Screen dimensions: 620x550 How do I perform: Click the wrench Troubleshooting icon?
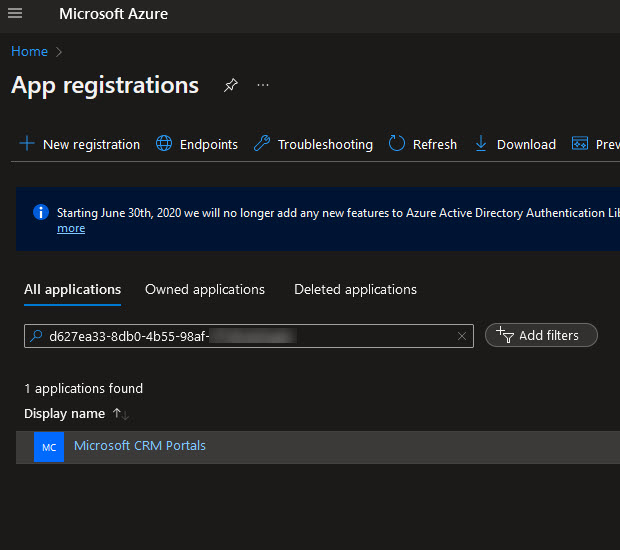pyautogui.click(x=262, y=143)
